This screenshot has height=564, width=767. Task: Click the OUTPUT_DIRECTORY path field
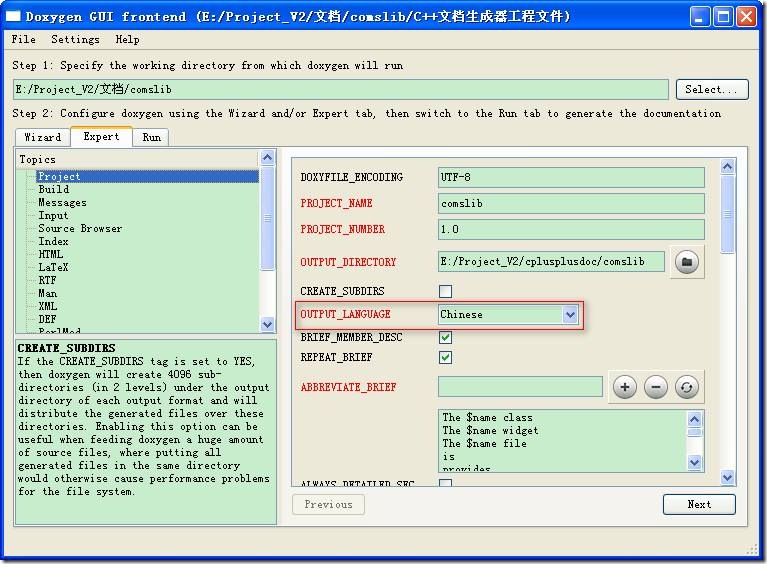pos(551,262)
